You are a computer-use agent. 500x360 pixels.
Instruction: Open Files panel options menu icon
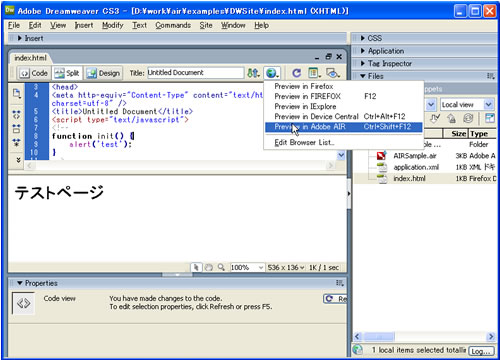[491, 76]
